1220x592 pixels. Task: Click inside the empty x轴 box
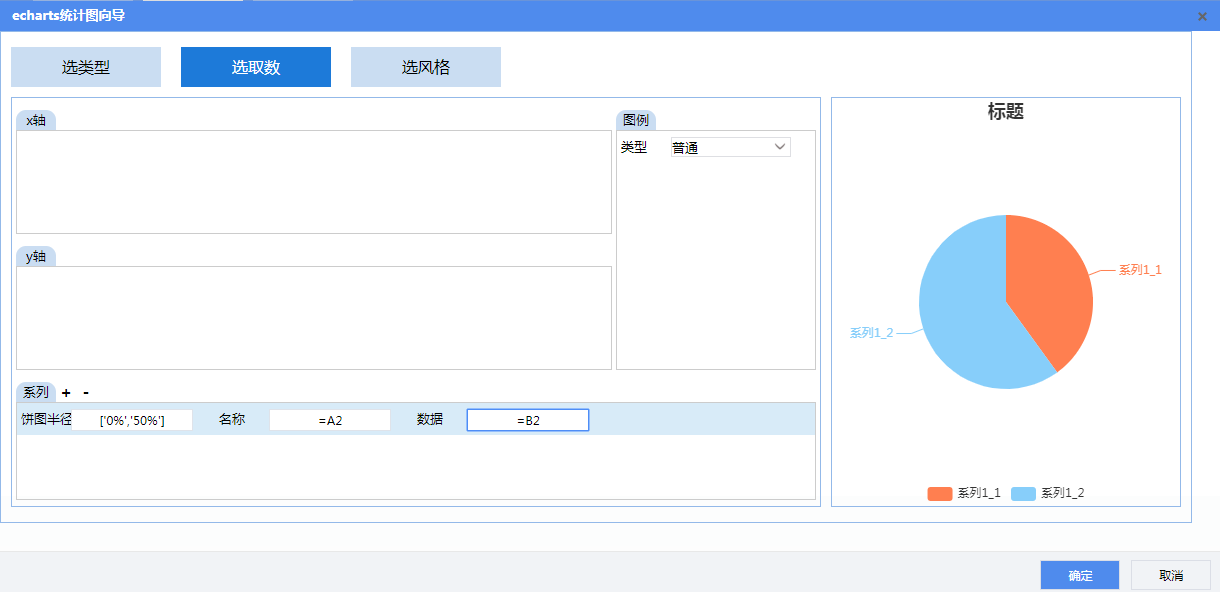[313, 182]
